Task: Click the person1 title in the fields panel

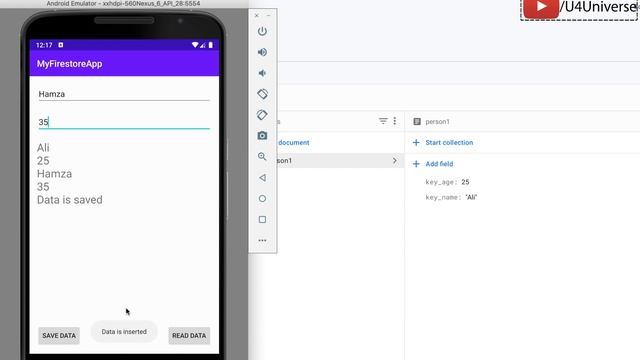Action: click(437, 122)
